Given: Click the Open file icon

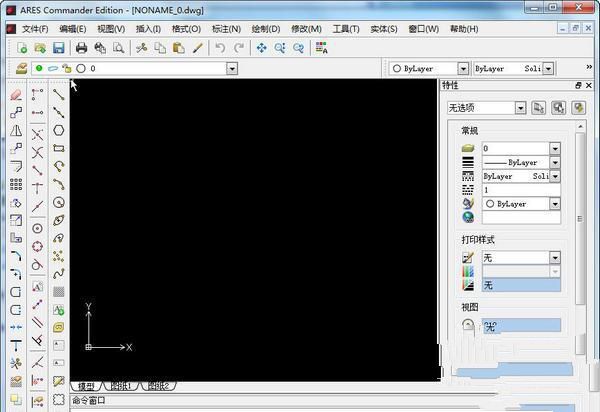Looking at the screenshot, I should 40,48.
